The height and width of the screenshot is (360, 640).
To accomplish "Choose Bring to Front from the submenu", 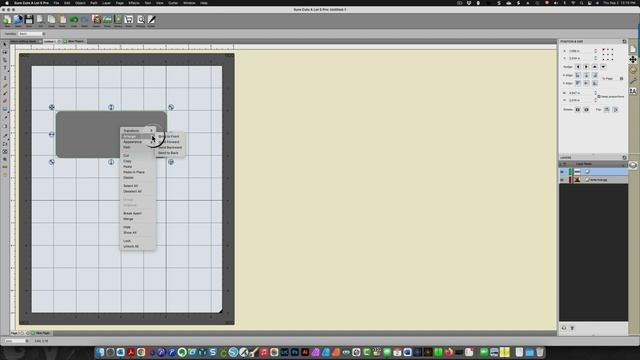I will (x=169, y=136).
